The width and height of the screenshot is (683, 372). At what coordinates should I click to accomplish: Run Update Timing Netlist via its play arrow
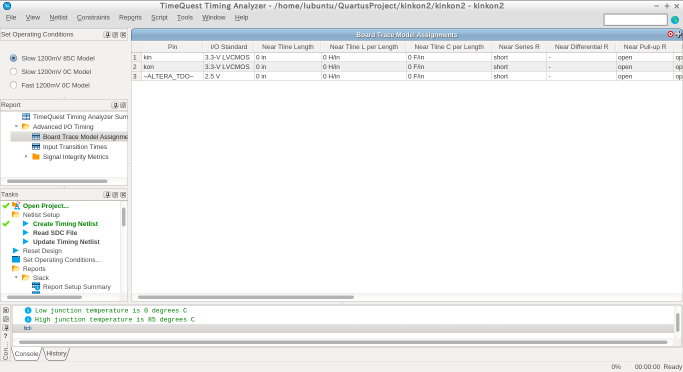[x=26, y=242]
